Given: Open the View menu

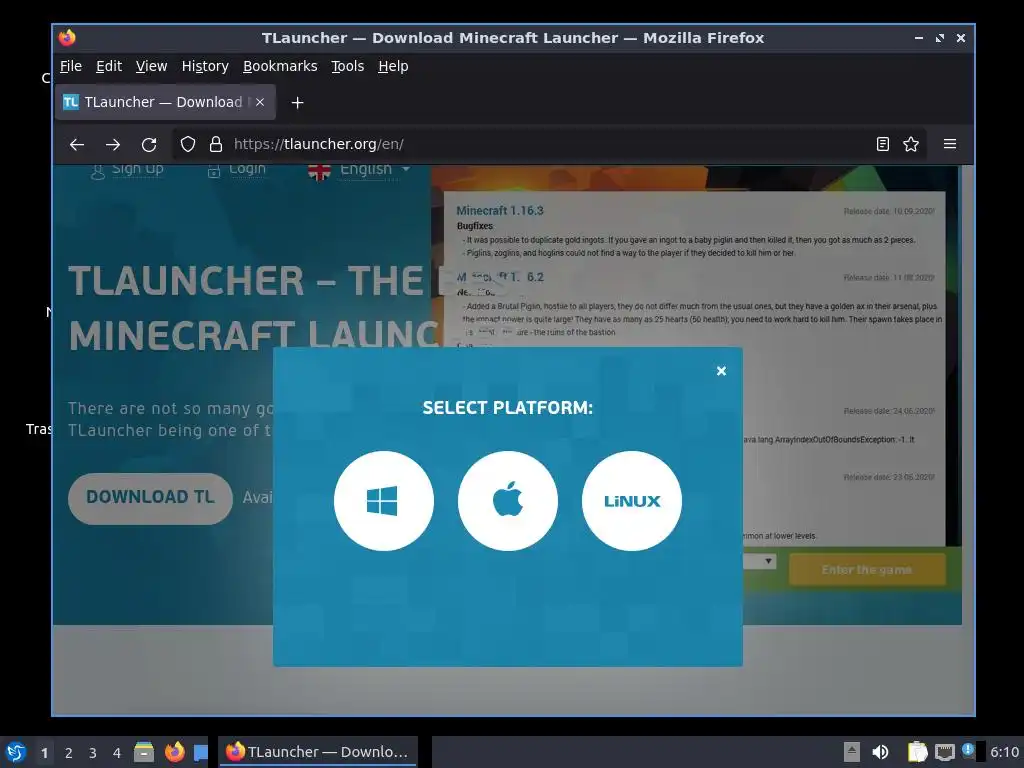Looking at the screenshot, I should point(152,66).
